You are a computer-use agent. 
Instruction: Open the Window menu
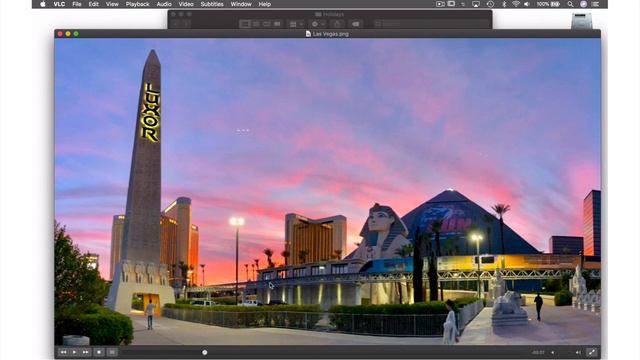[241, 4]
